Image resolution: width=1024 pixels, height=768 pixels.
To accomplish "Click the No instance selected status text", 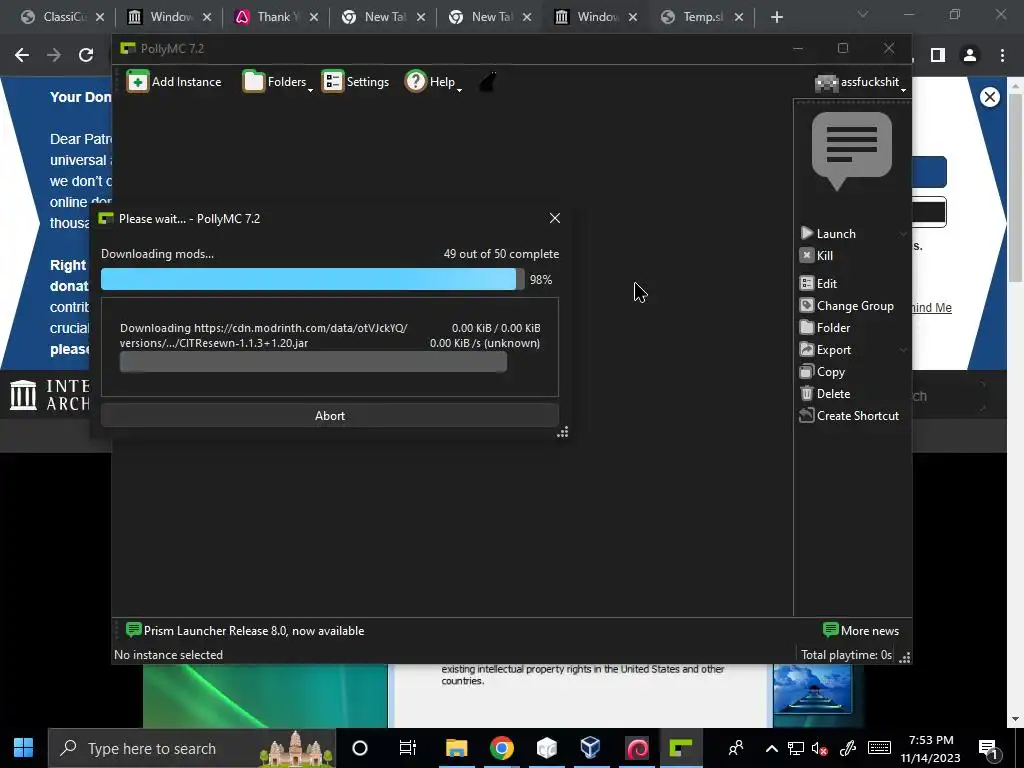I will [168, 655].
